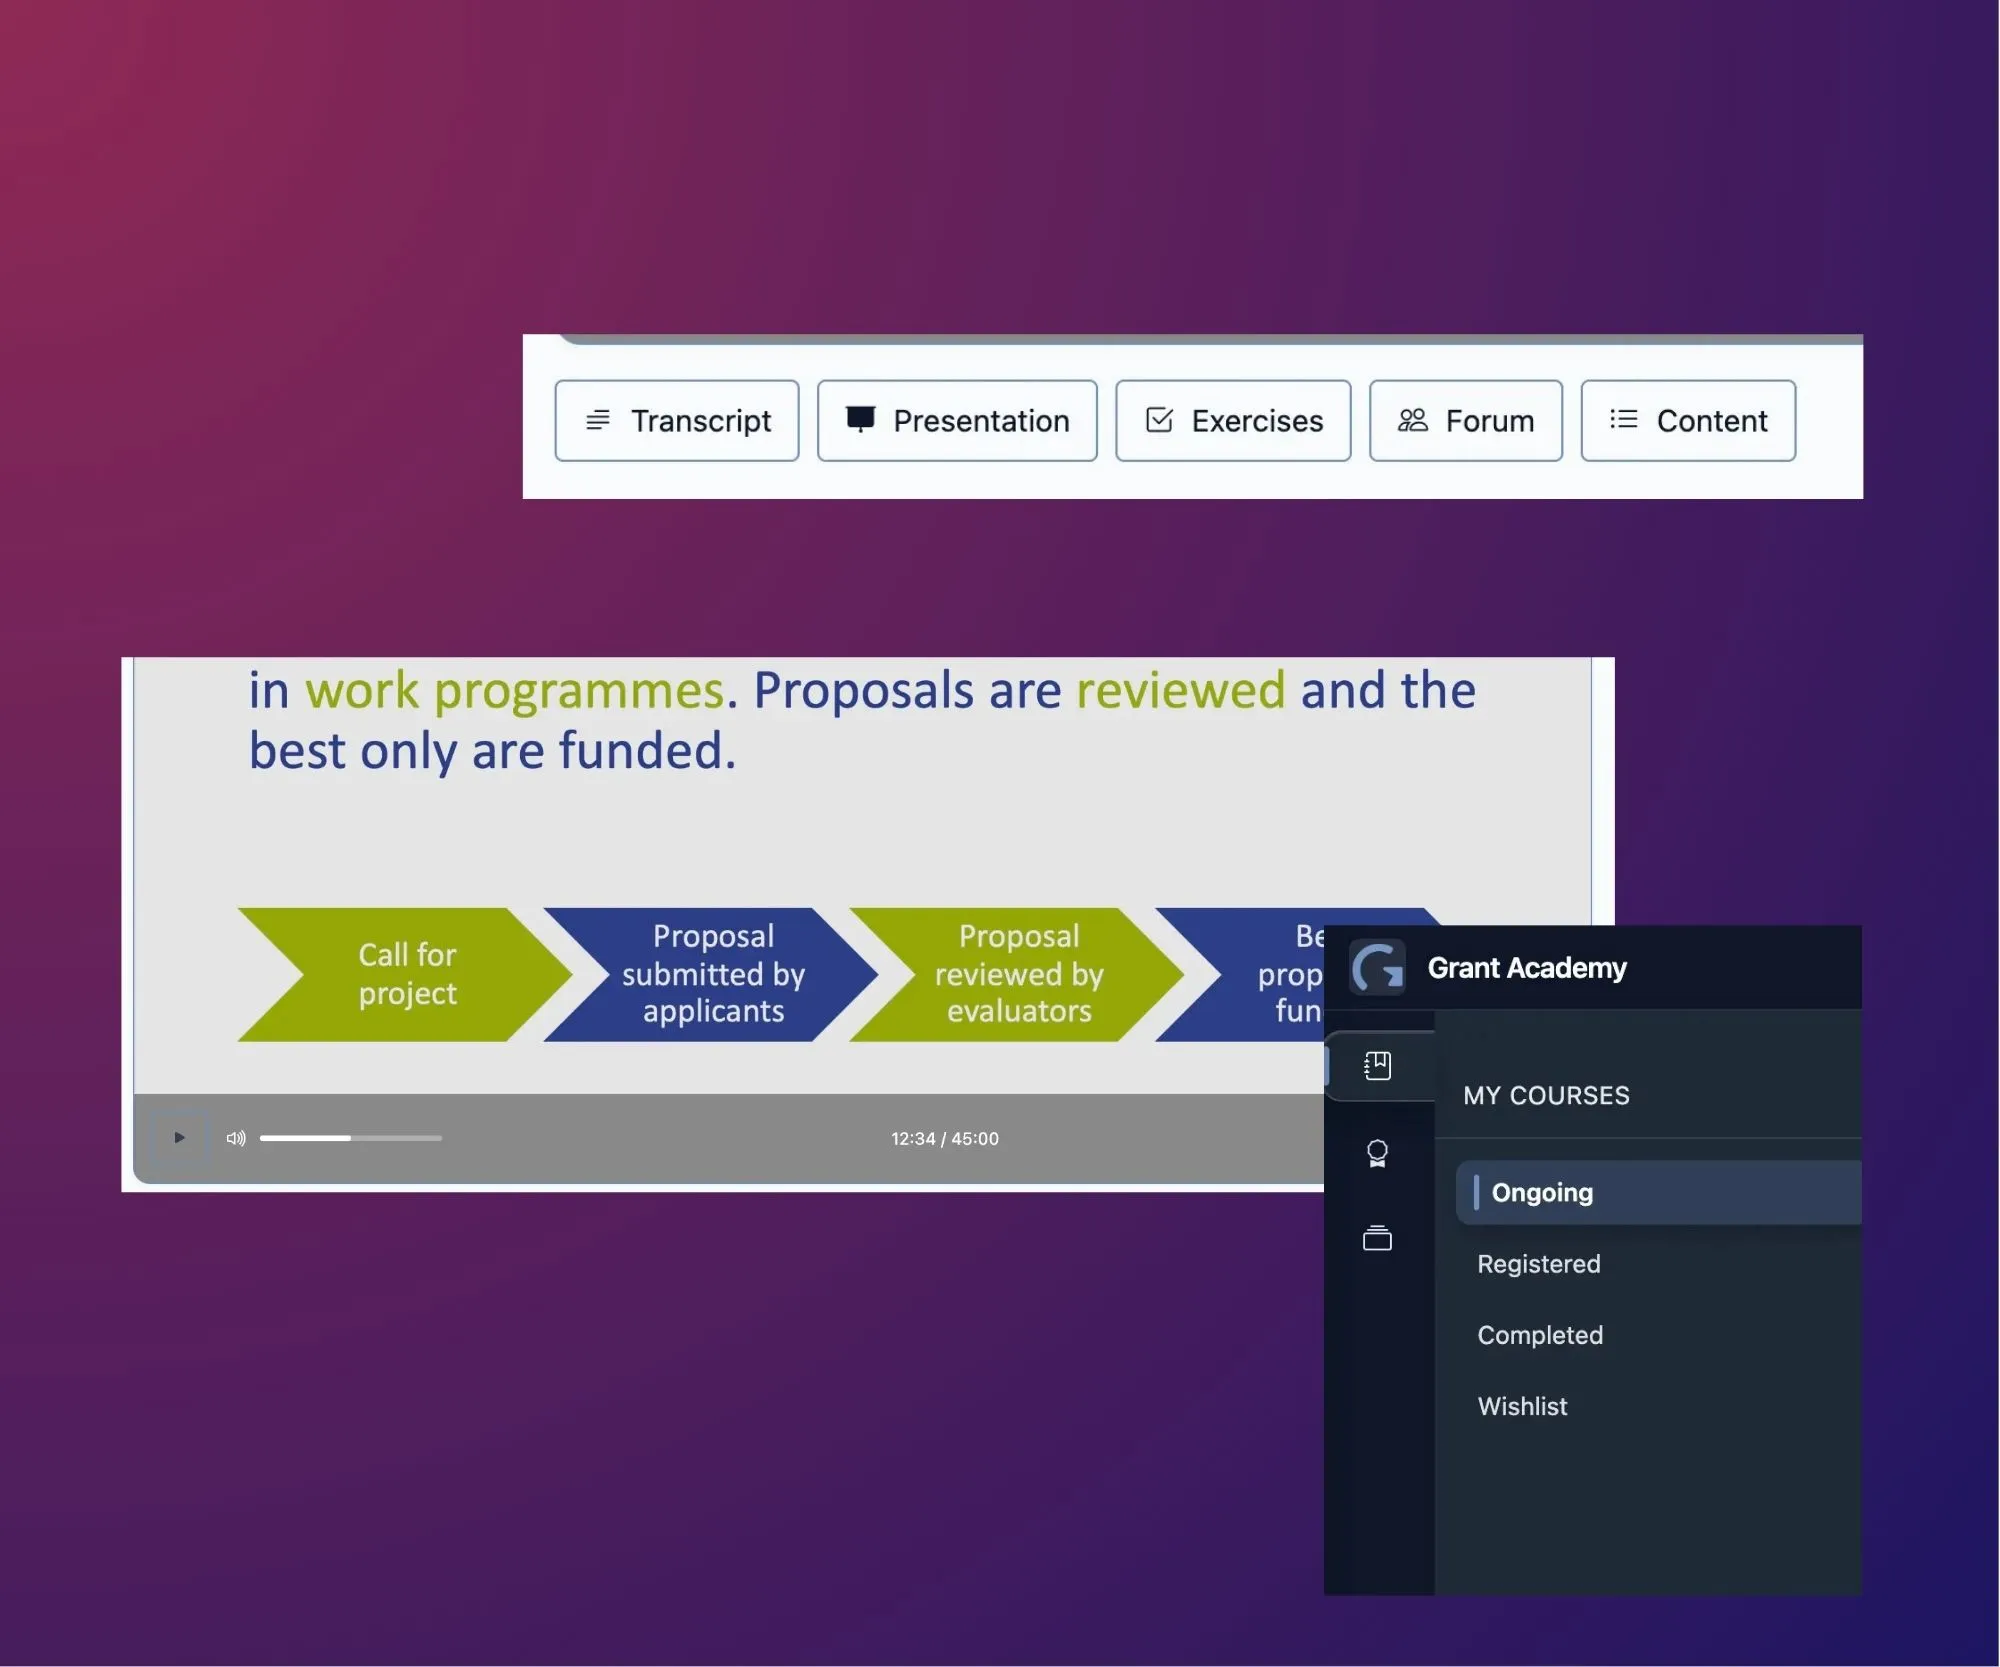Click the 'Call for project' arrow
Screen dimensions: 2000x1667
pos(407,974)
